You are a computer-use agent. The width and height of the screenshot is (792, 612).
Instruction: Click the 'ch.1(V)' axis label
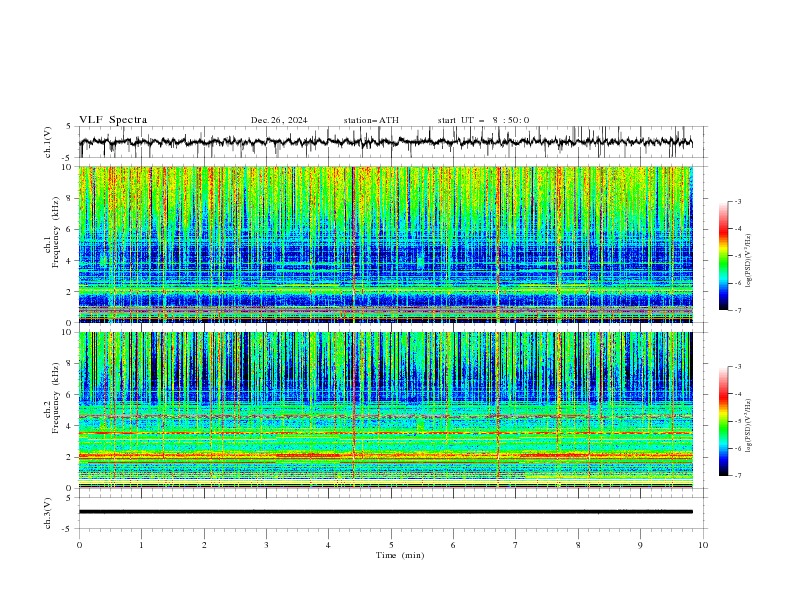(x=48, y=142)
